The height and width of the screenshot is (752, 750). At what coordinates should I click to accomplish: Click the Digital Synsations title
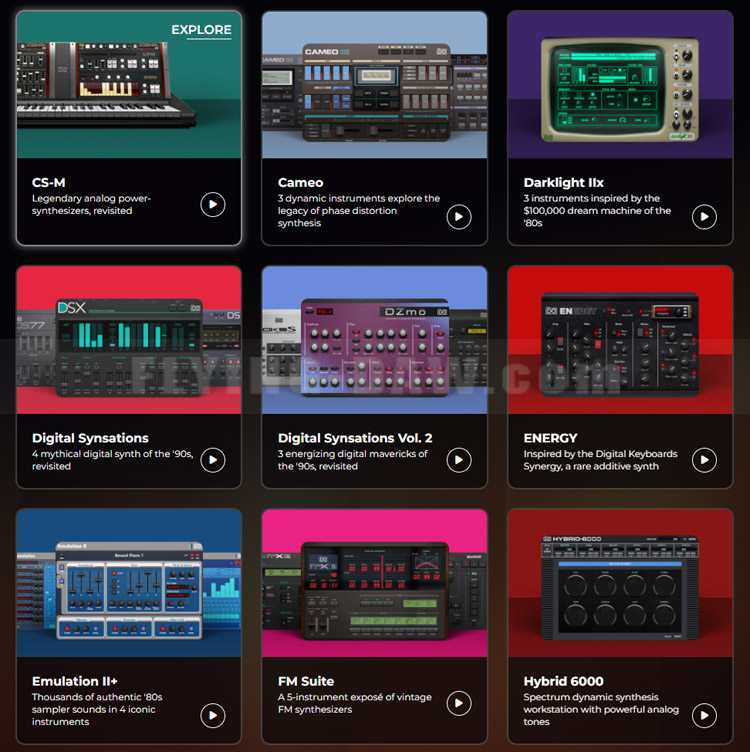(x=90, y=438)
